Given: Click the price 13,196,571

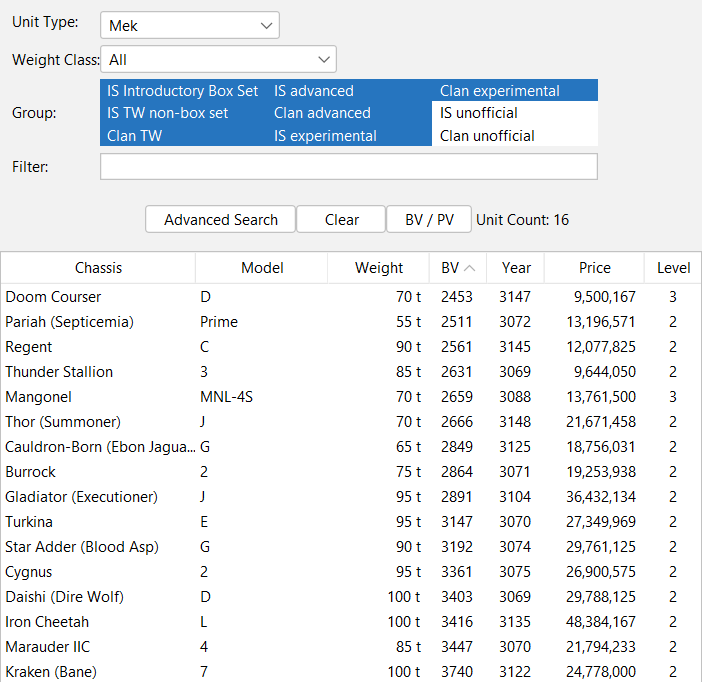Looking at the screenshot, I should pyautogui.click(x=601, y=322).
